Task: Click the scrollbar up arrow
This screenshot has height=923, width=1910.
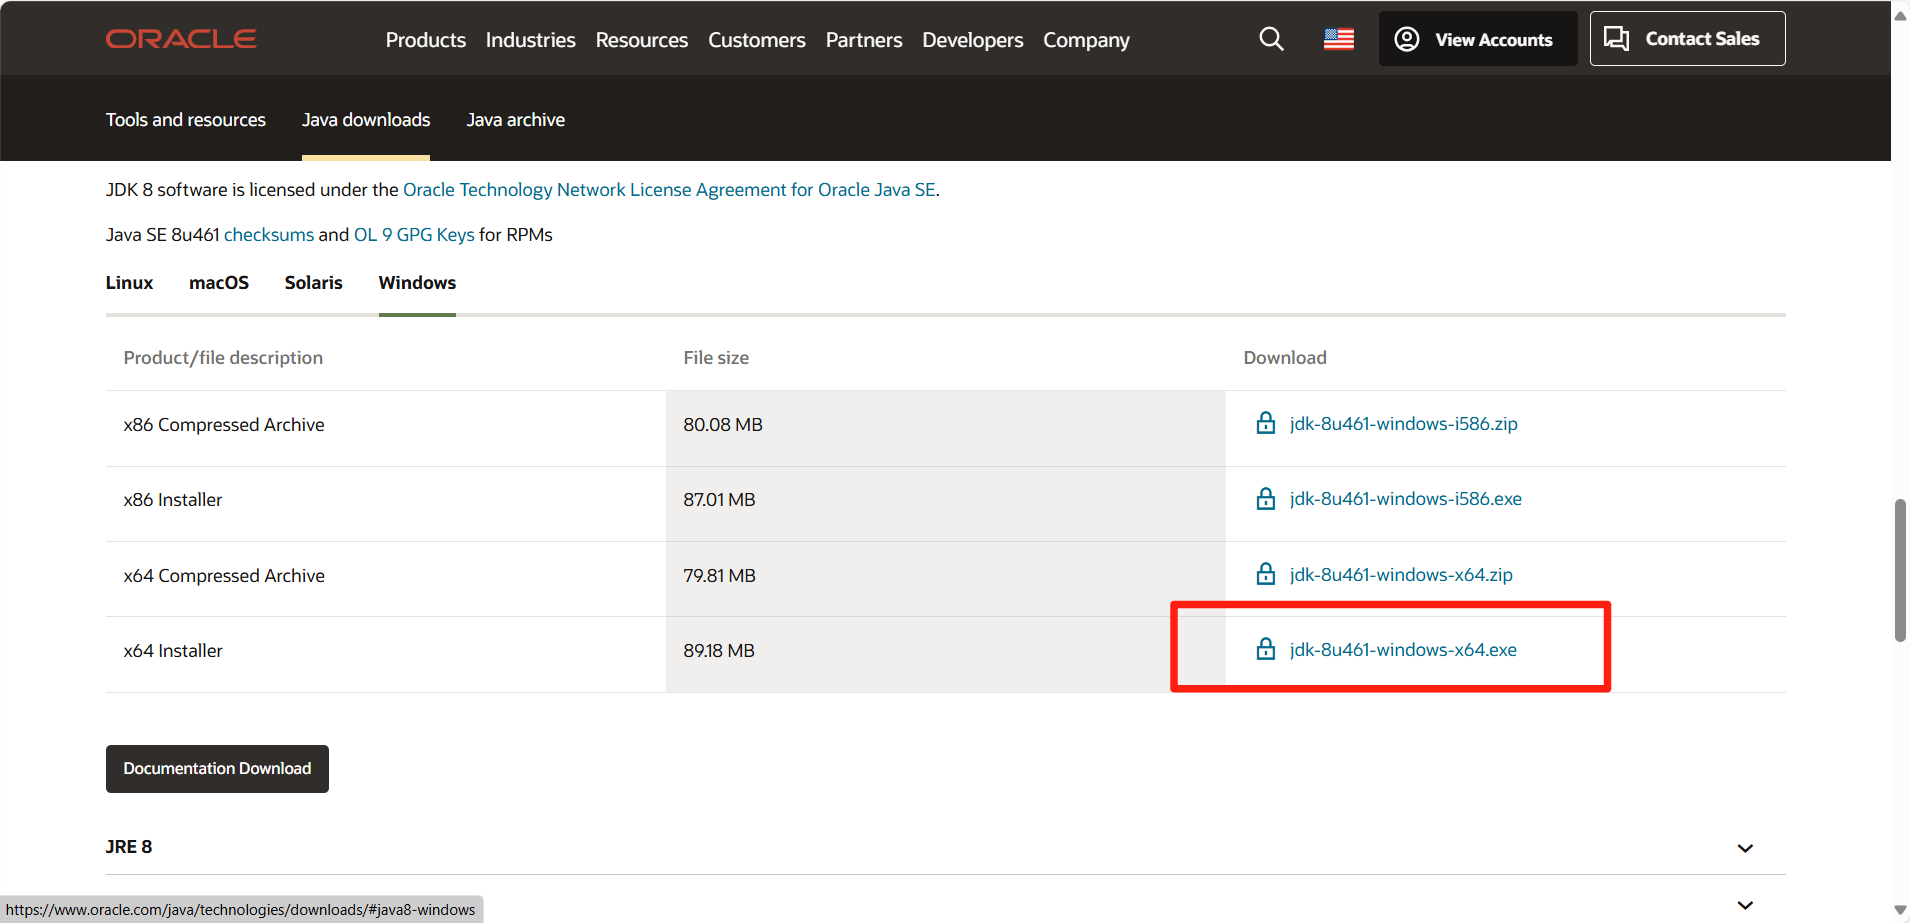Action: pyautogui.click(x=1900, y=15)
